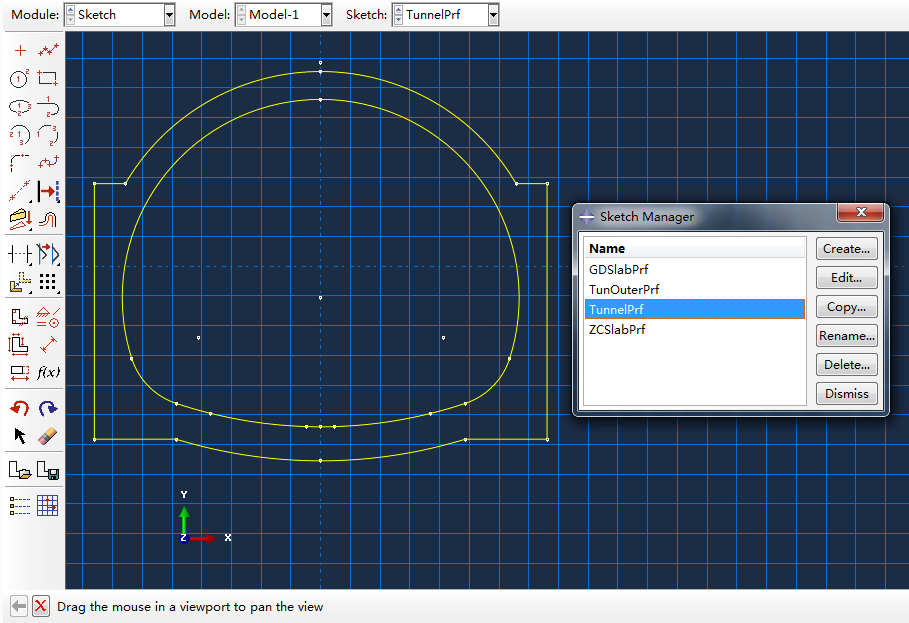
Task: Activate the Create Circle tool
Action: point(19,77)
